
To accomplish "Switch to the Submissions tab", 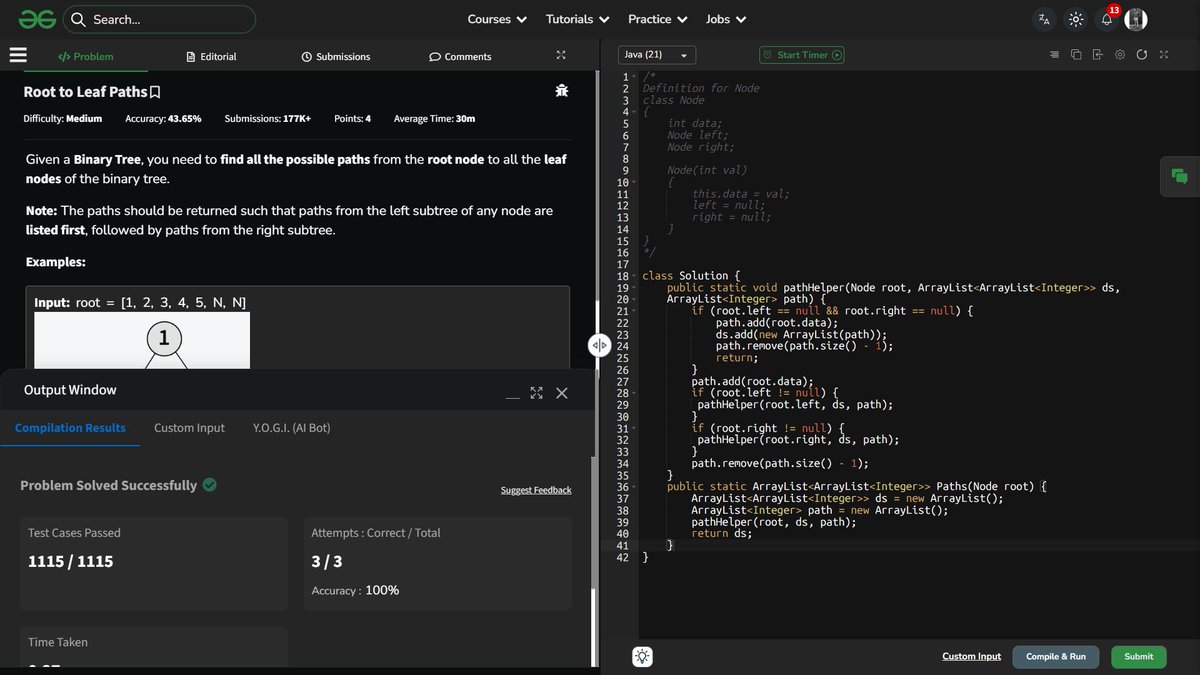I will click(x=336, y=57).
